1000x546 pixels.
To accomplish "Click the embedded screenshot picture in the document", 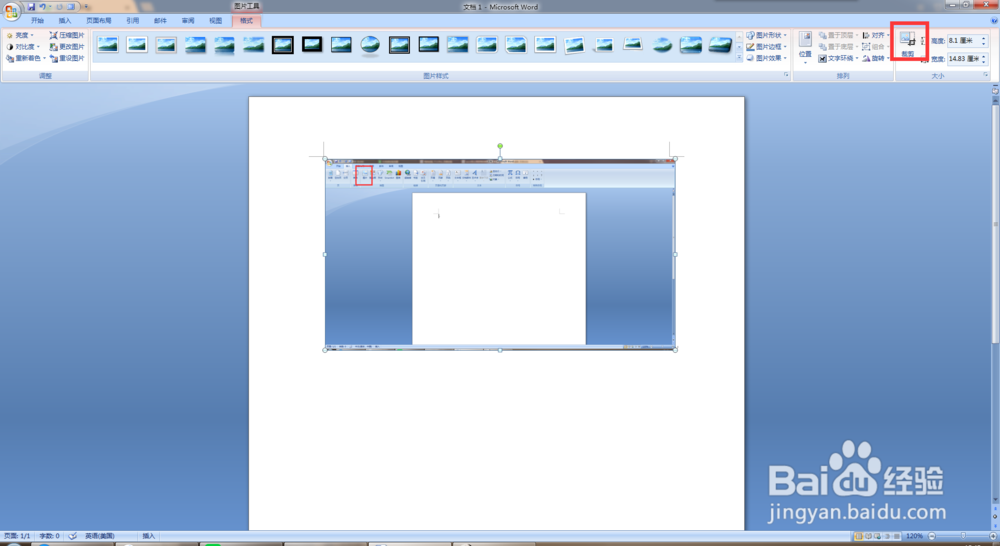I will 500,254.
